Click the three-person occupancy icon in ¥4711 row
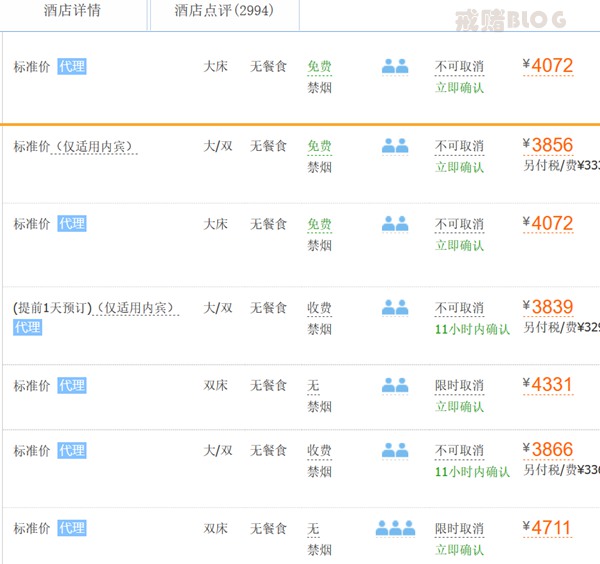600x564 pixels. [x=395, y=528]
